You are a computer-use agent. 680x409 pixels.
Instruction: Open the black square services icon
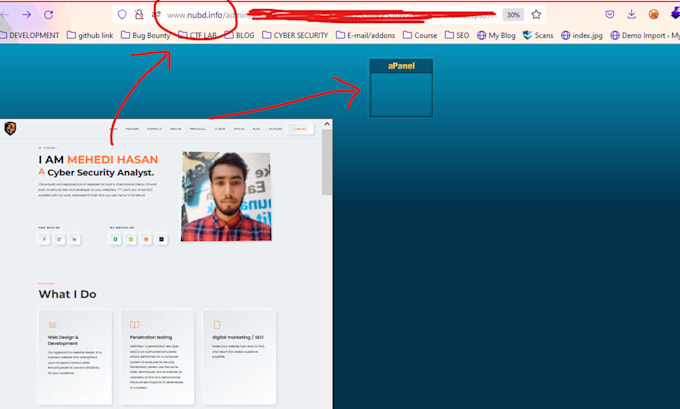[x=161, y=239]
